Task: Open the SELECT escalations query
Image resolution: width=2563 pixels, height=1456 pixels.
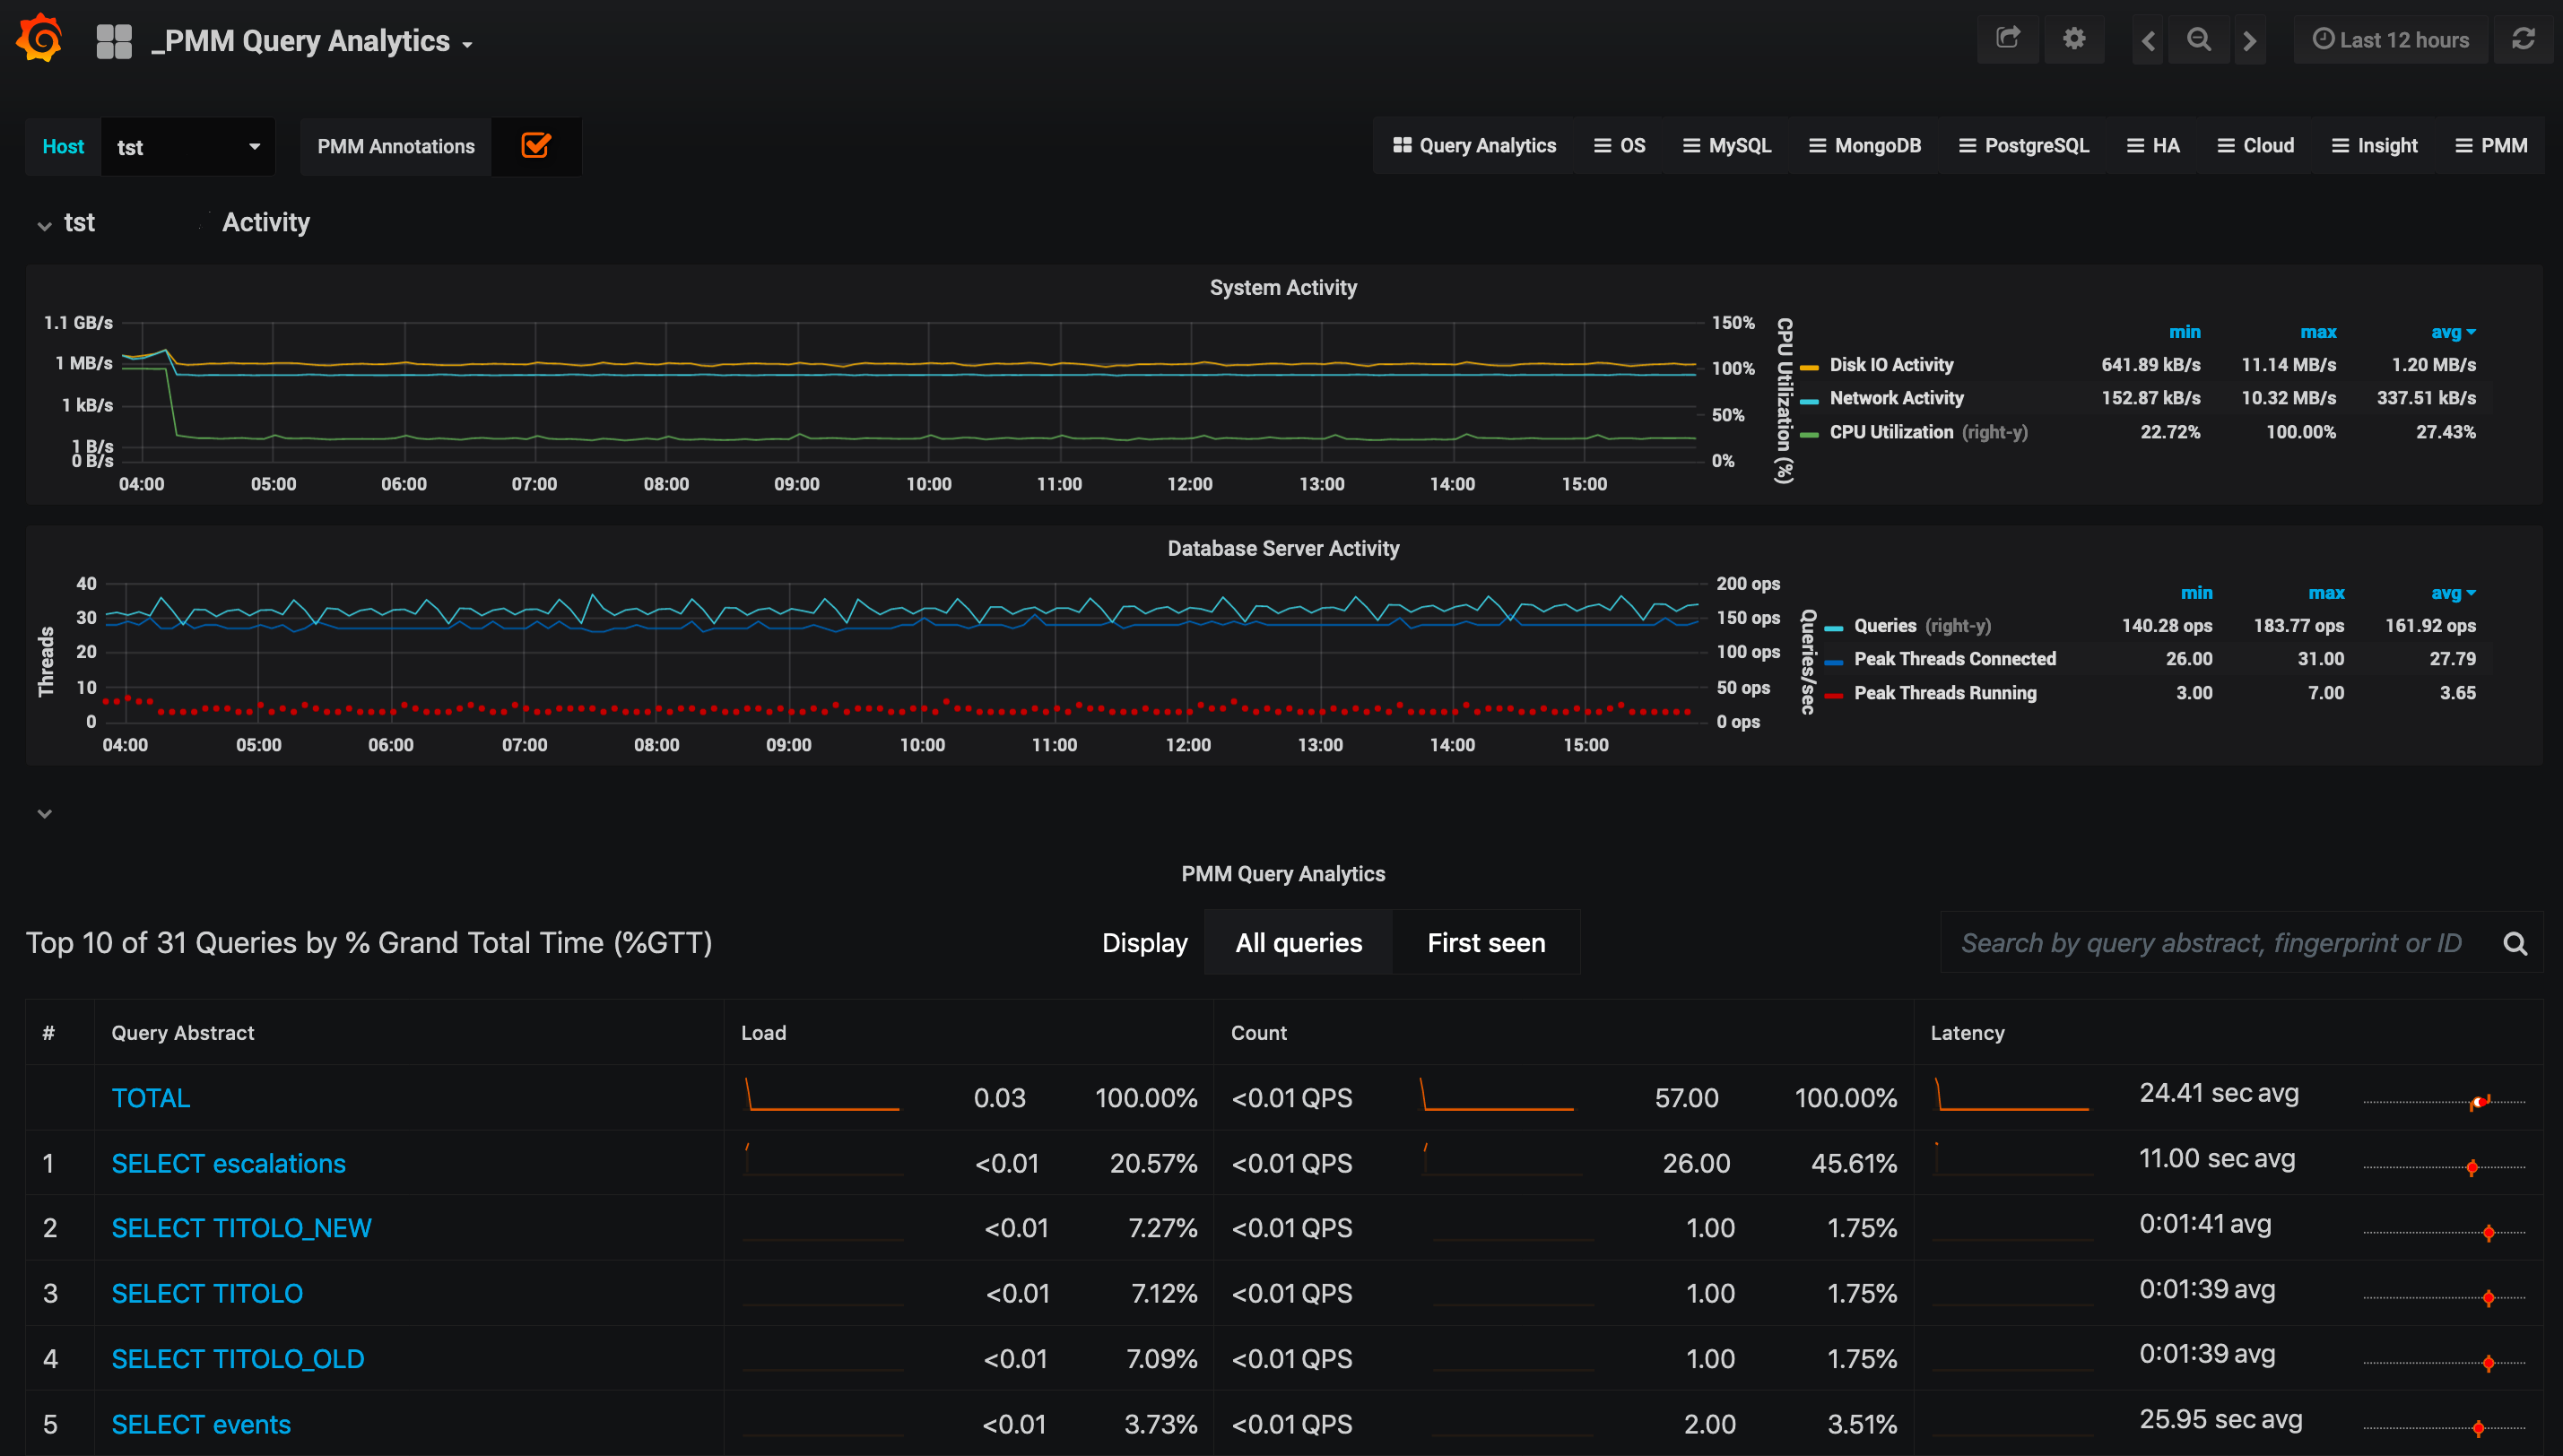Action: click(228, 1164)
